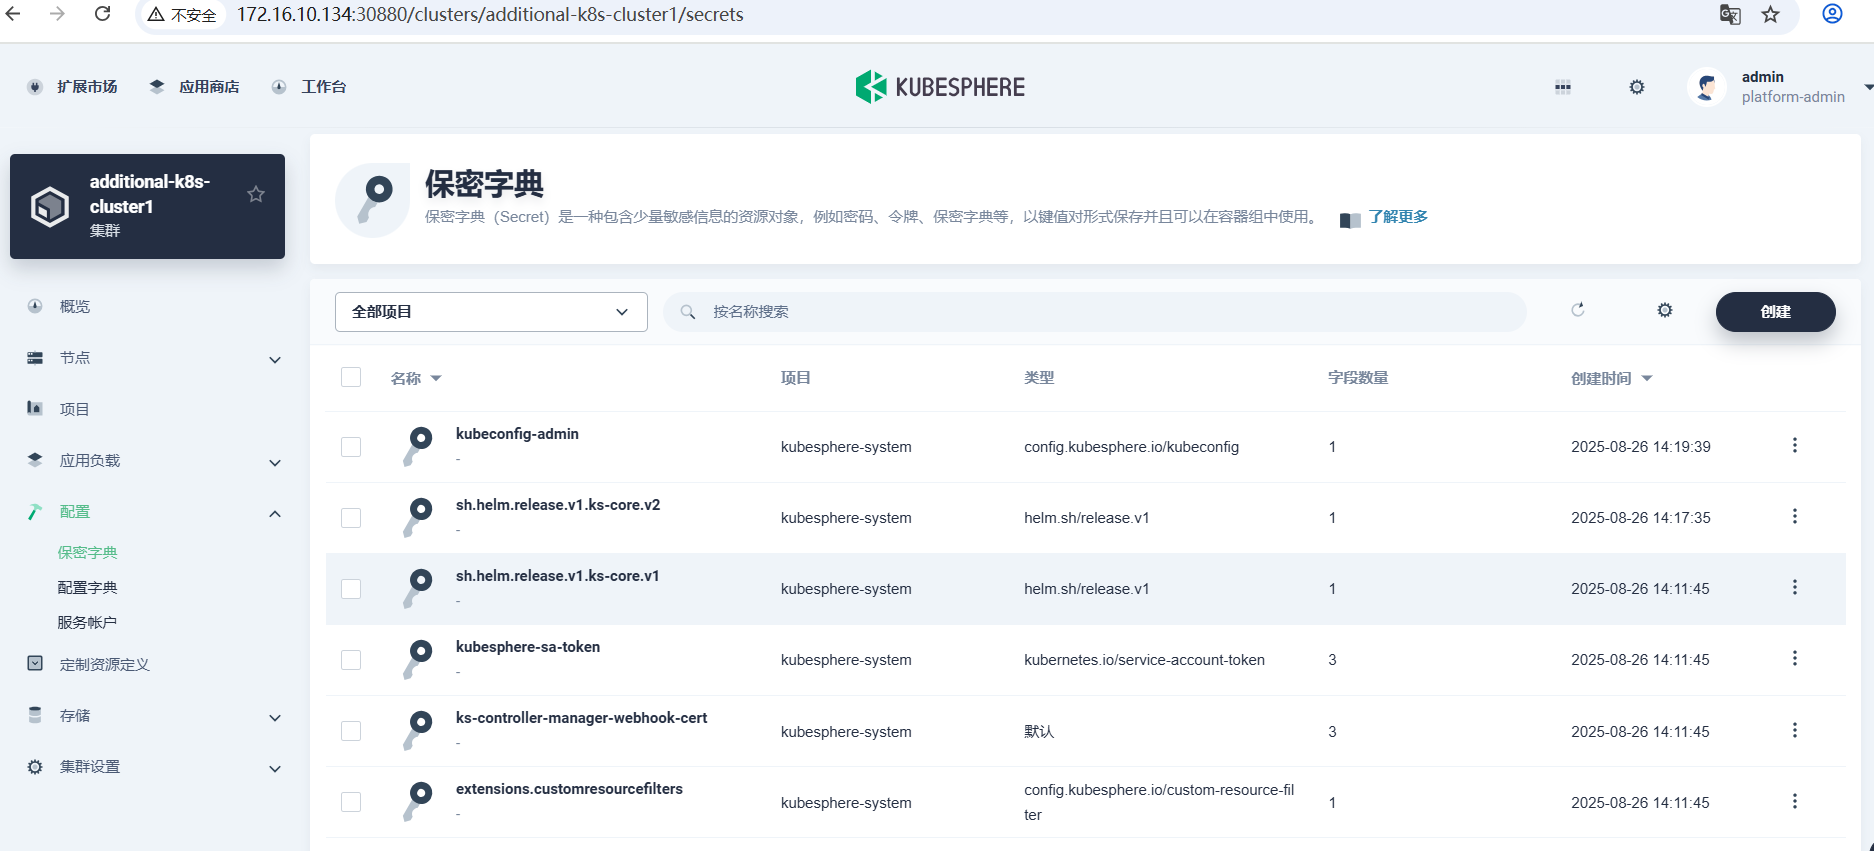This screenshot has height=851, width=1874.
Task: Sort by 创建时间 column arrow
Action: pyautogui.click(x=1647, y=379)
